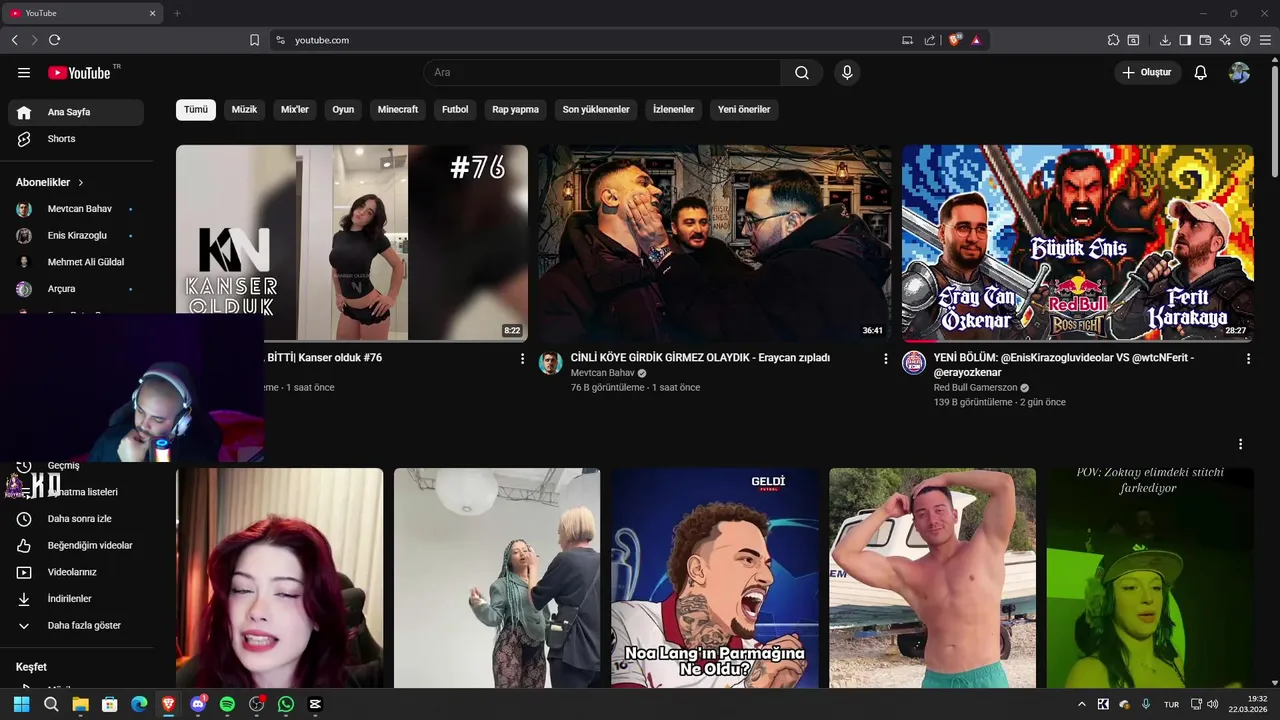This screenshot has width=1280, height=720.
Task: Open Shorts from the sidebar
Action: (76, 139)
